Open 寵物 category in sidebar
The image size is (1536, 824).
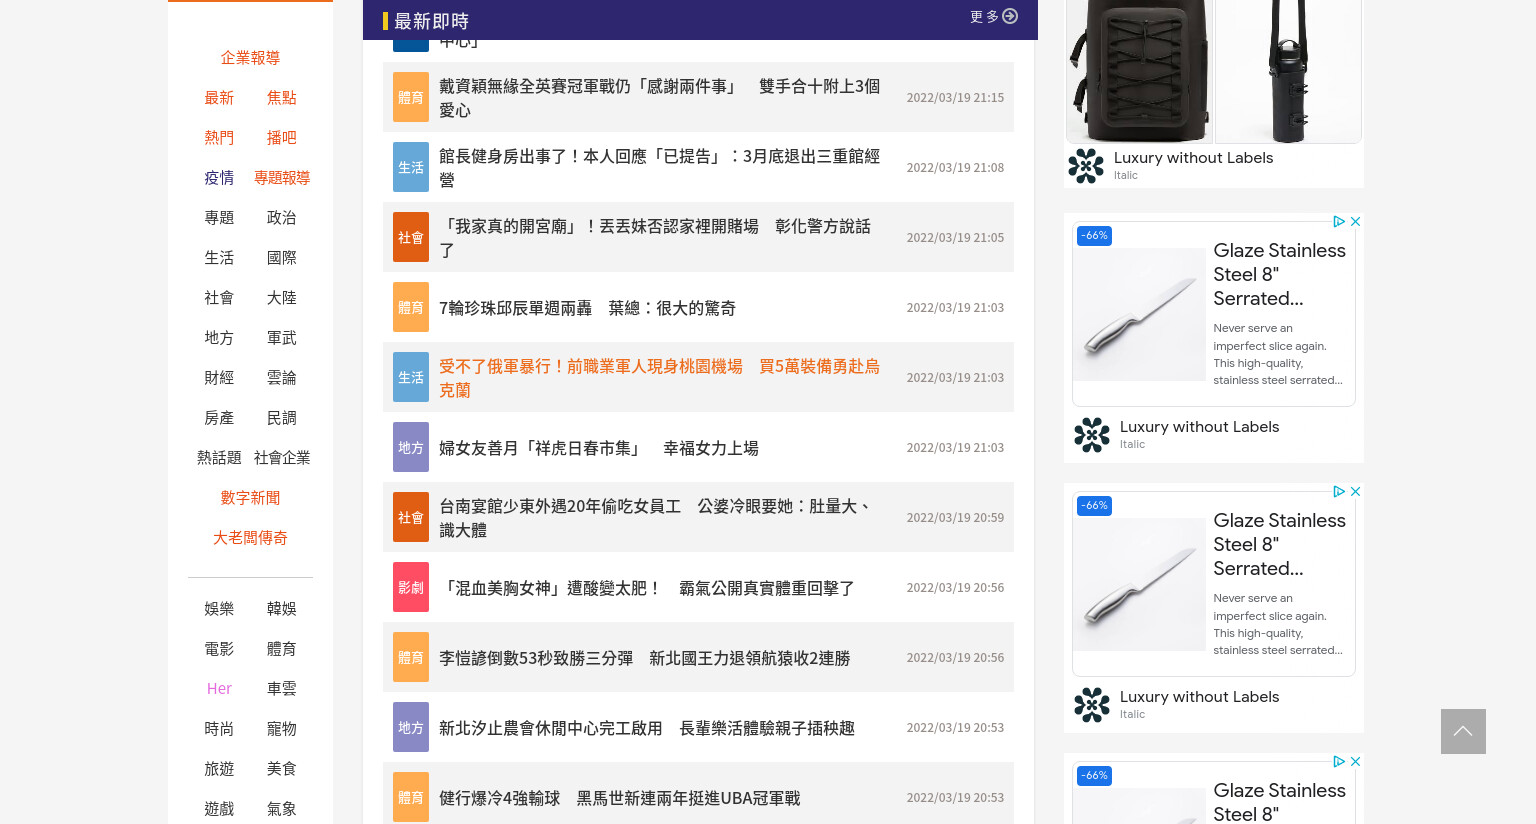coord(281,729)
